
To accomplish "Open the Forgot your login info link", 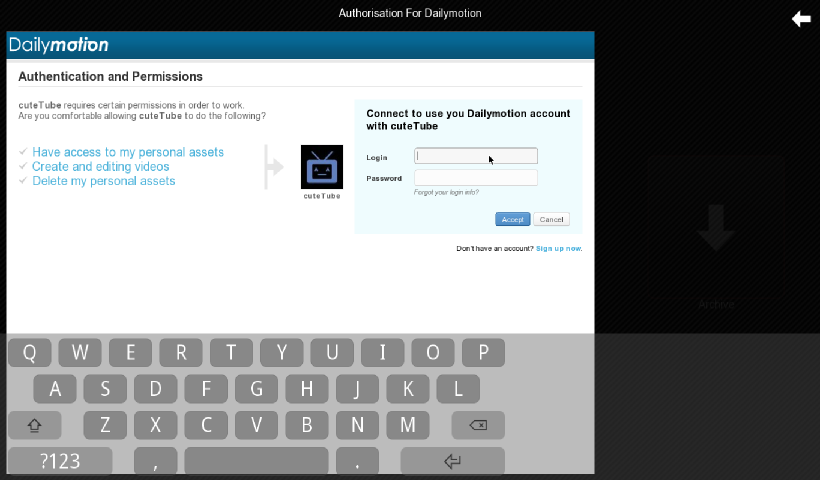I will 446,192.
